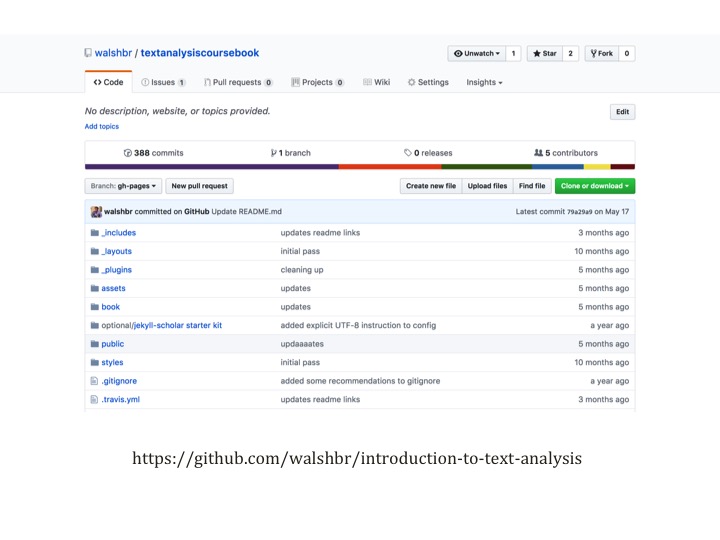The height and width of the screenshot is (540, 720).
Task: Open the 'updaaaates' commit message
Action: 302,344
